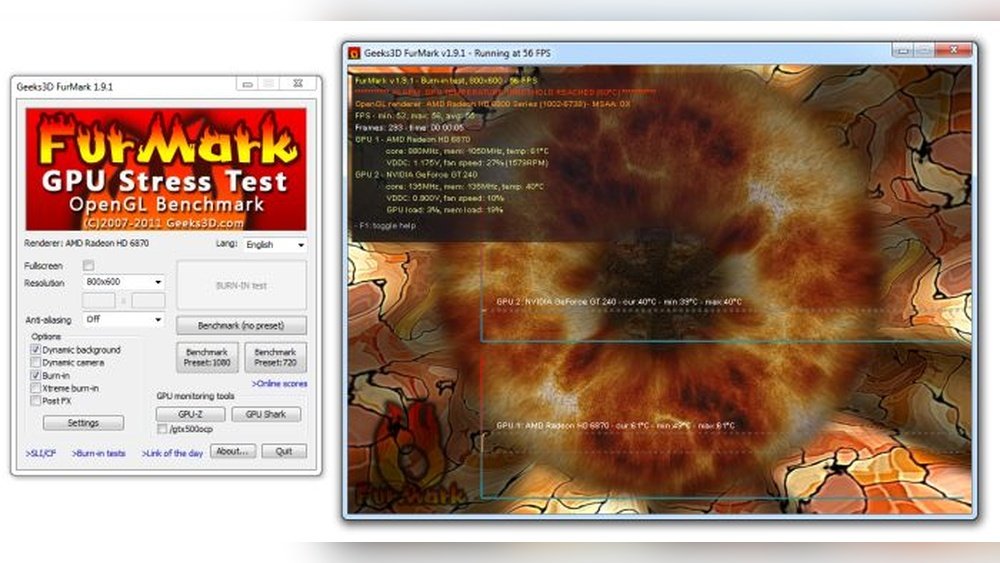Click the Benchmark (no preset) button
The image size is (1000, 563).
click(x=241, y=326)
